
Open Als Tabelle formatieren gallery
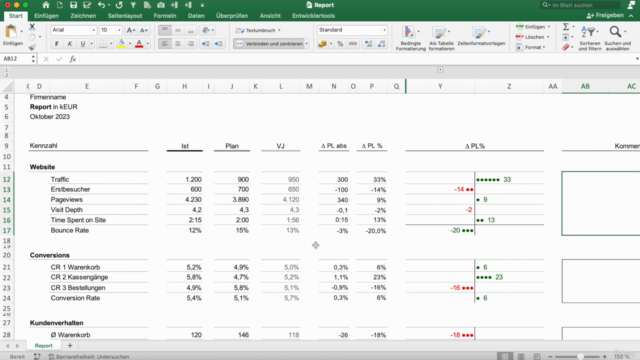point(441,38)
